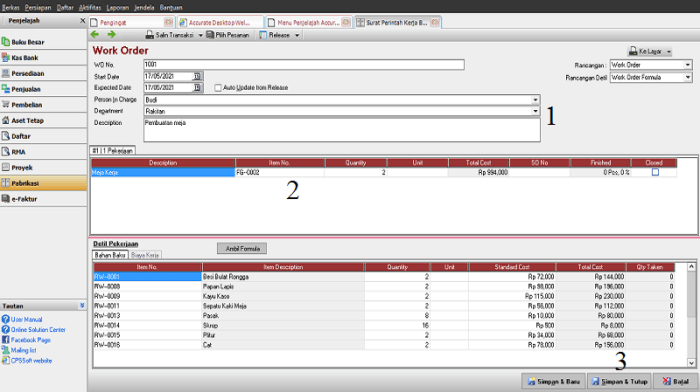Open Persiapan menu
The height and width of the screenshot is (392, 700).
[x=38, y=7]
